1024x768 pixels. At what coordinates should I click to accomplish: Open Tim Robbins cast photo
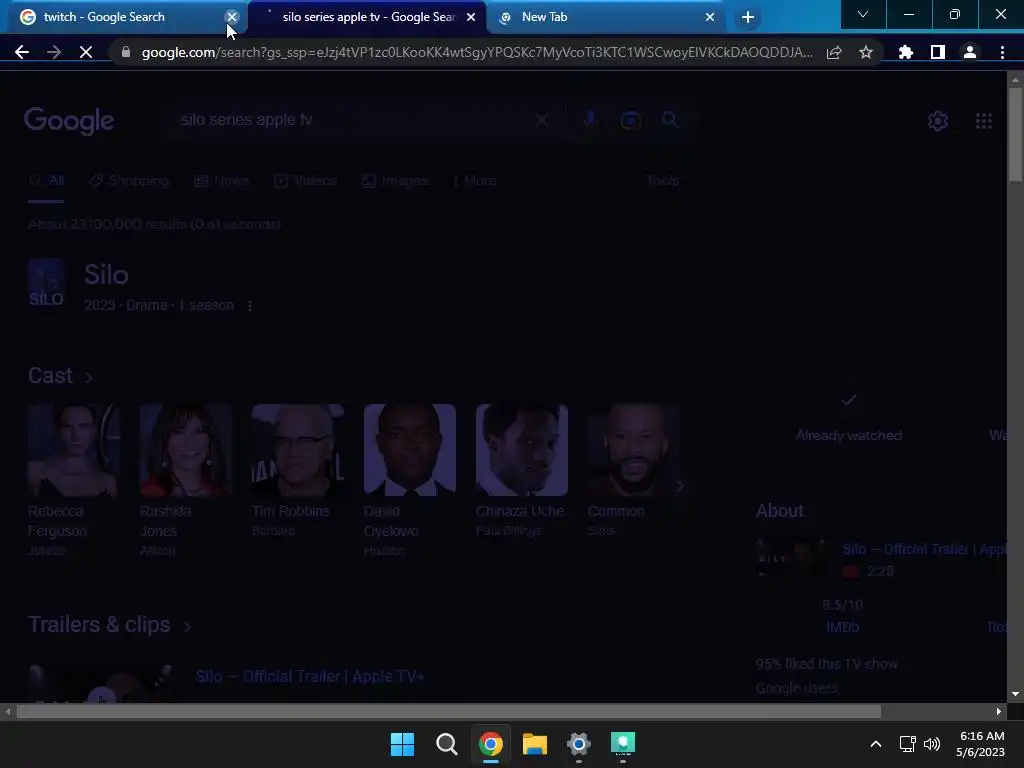(x=298, y=450)
